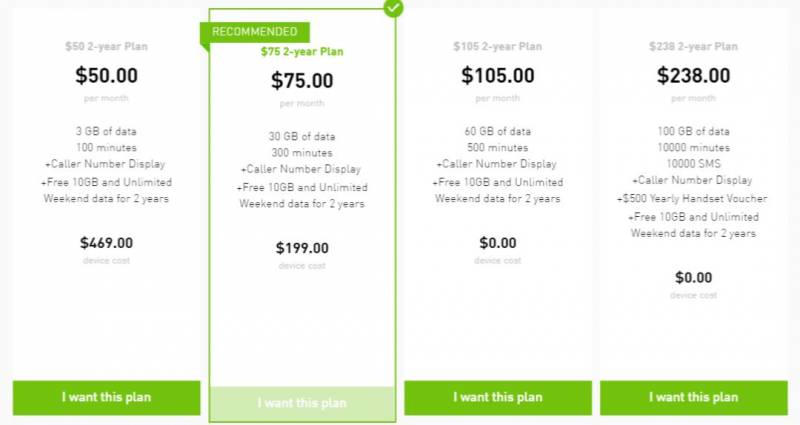This screenshot has width=800, height=425.
Task: Choose the $50 plan's I want this plan button
Action: pos(106,397)
